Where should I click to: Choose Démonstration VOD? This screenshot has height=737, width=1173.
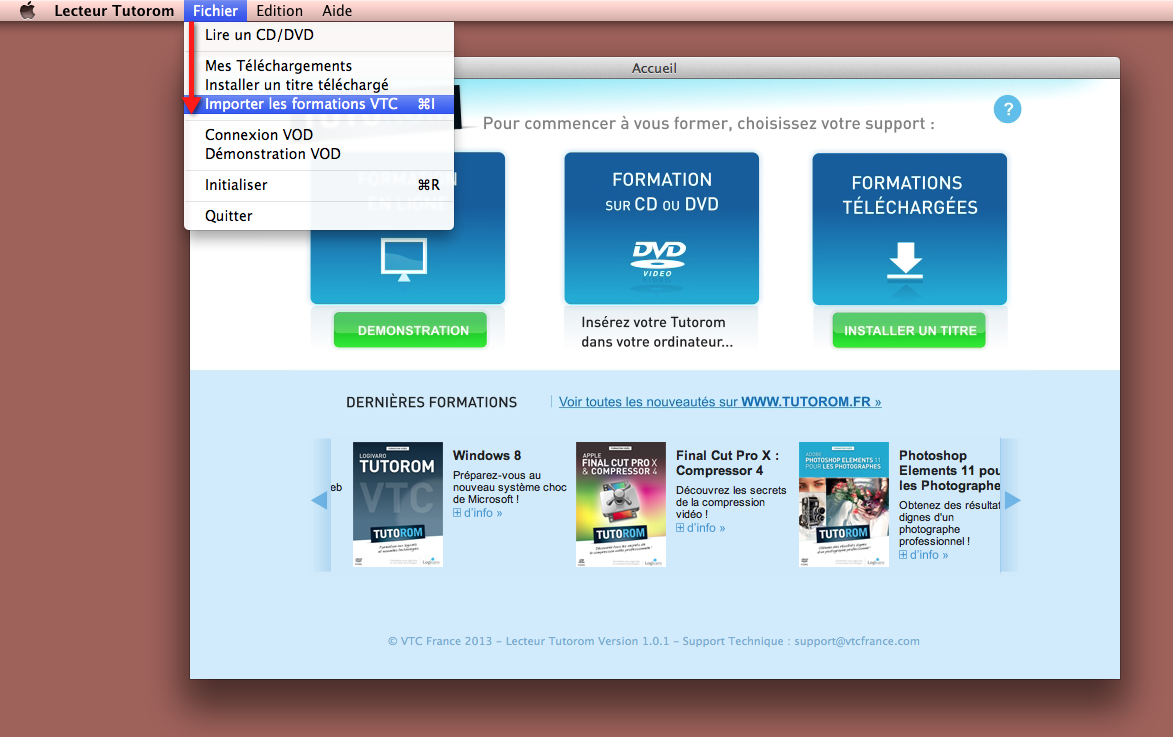point(319,154)
